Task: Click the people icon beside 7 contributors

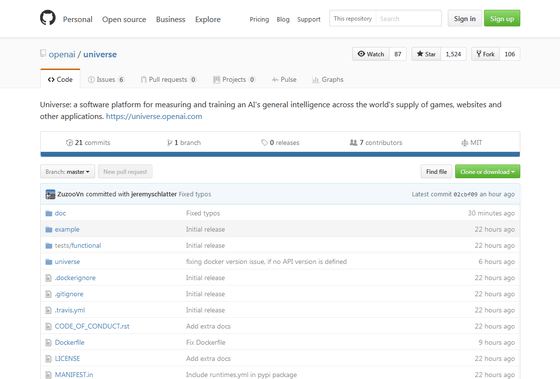Action: (353, 143)
